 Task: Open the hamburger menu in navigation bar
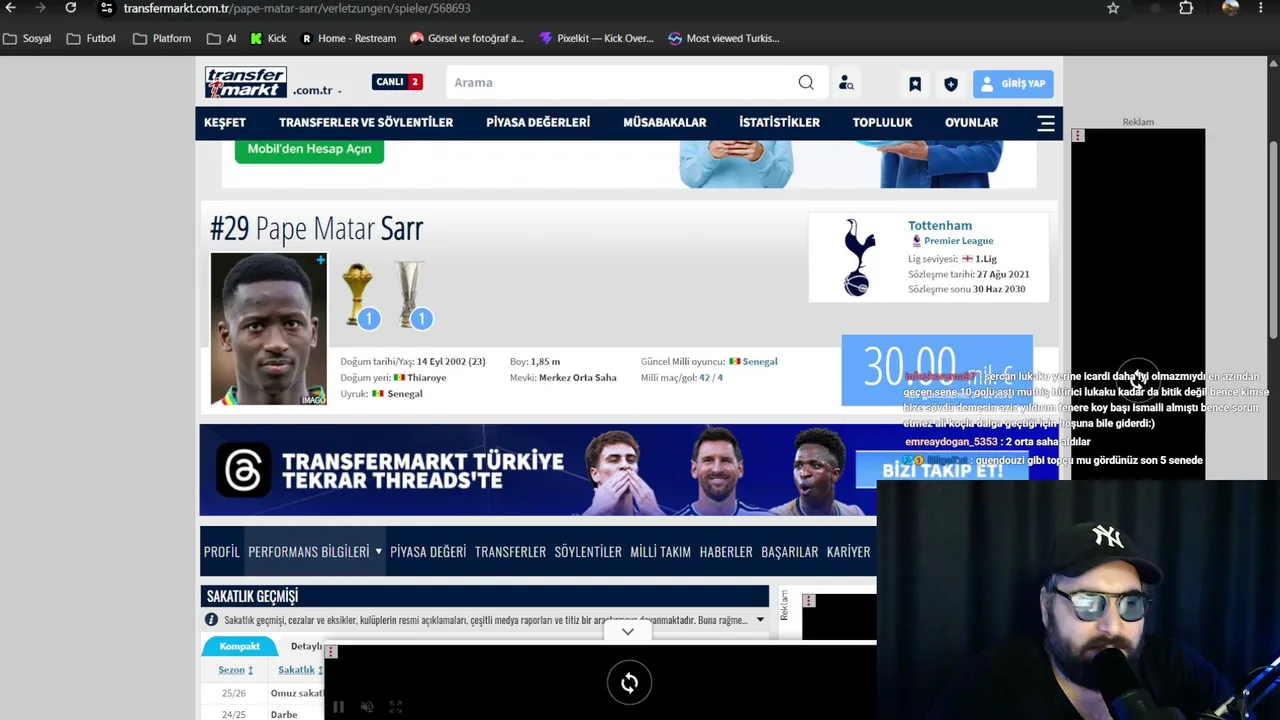[x=1046, y=123]
